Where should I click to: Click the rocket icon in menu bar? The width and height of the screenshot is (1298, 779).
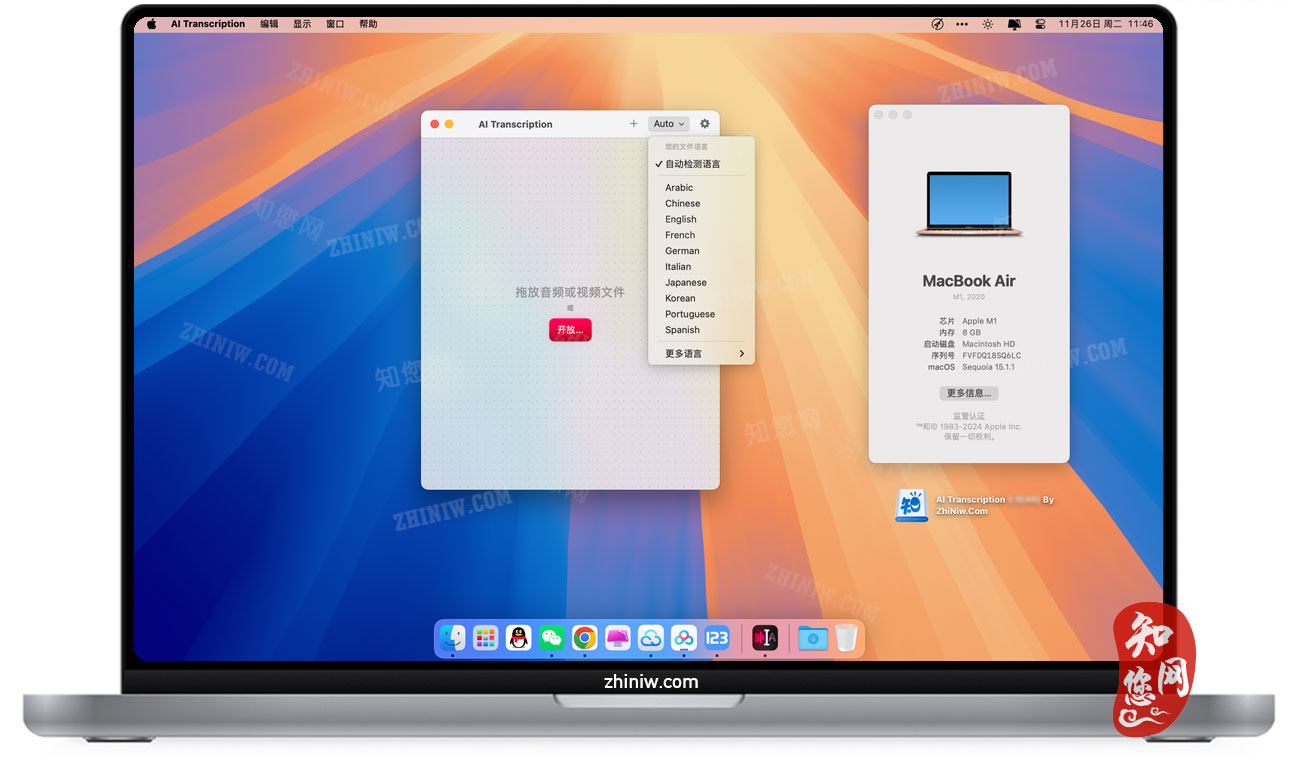[937, 24]
